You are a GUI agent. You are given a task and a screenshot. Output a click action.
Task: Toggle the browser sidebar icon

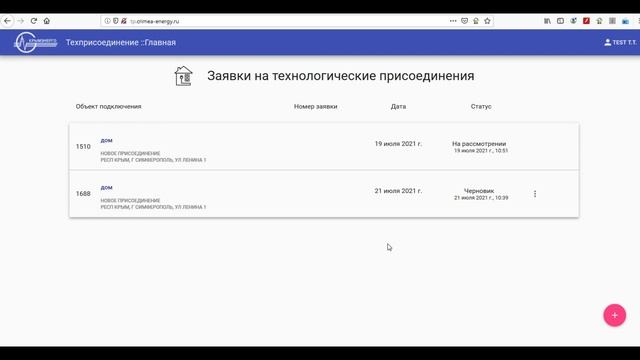pyautogui.click(x=560, y=21)
